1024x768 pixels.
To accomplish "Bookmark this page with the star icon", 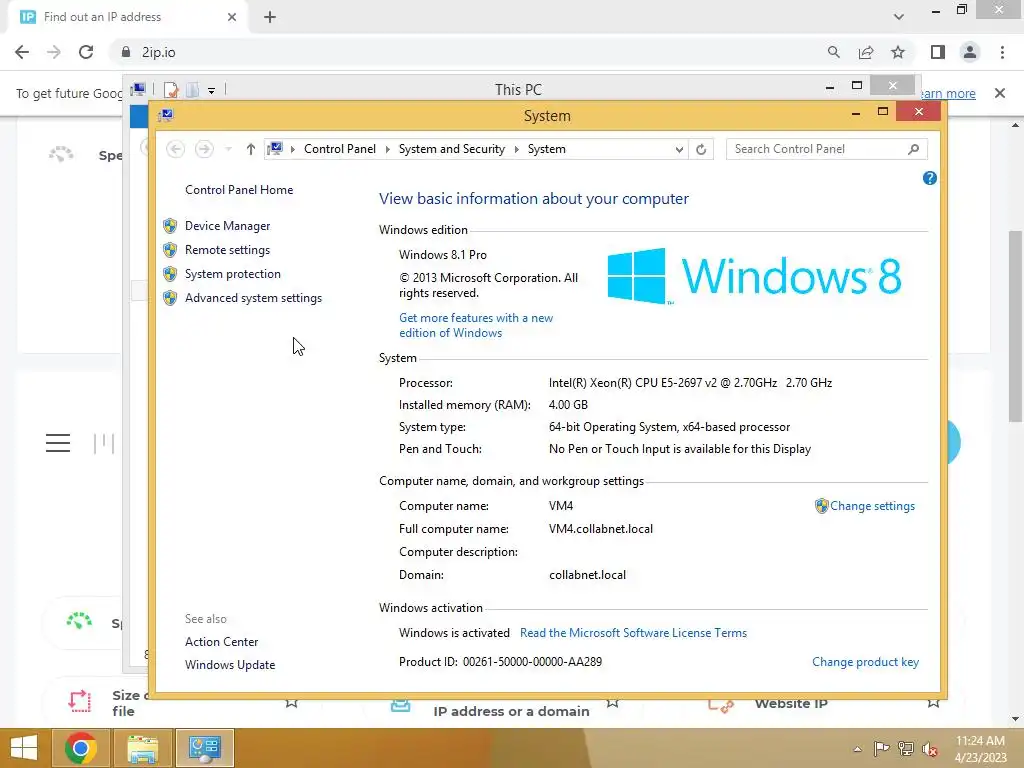I will [898, 52].
